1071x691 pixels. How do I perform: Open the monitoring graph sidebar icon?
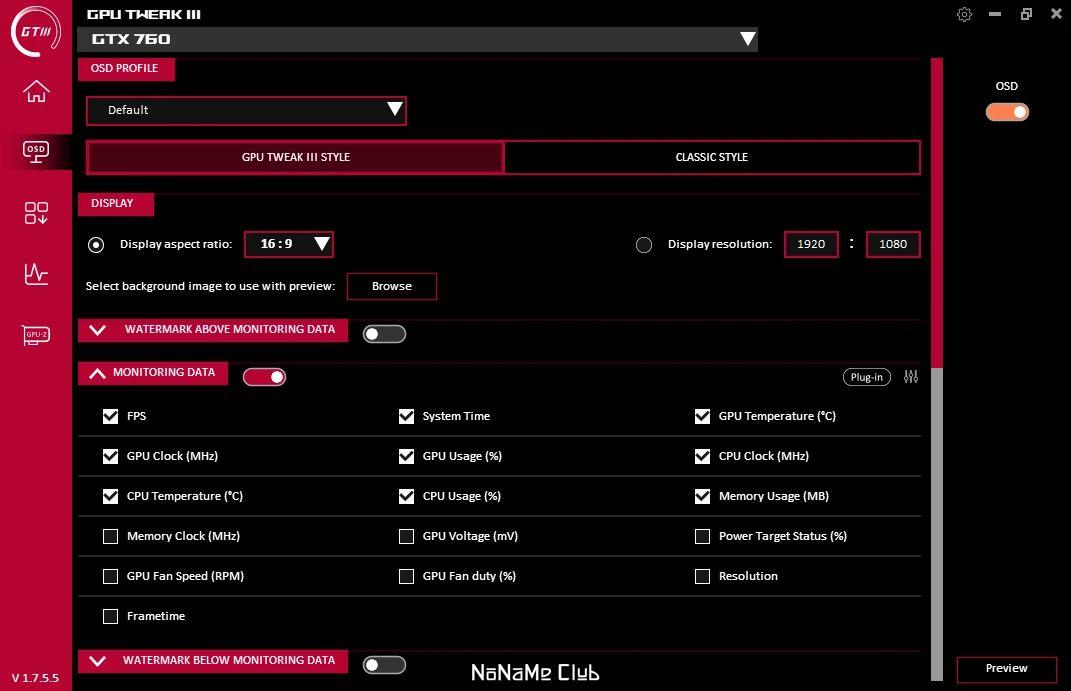pyautogui.click(x=36, y=274)
